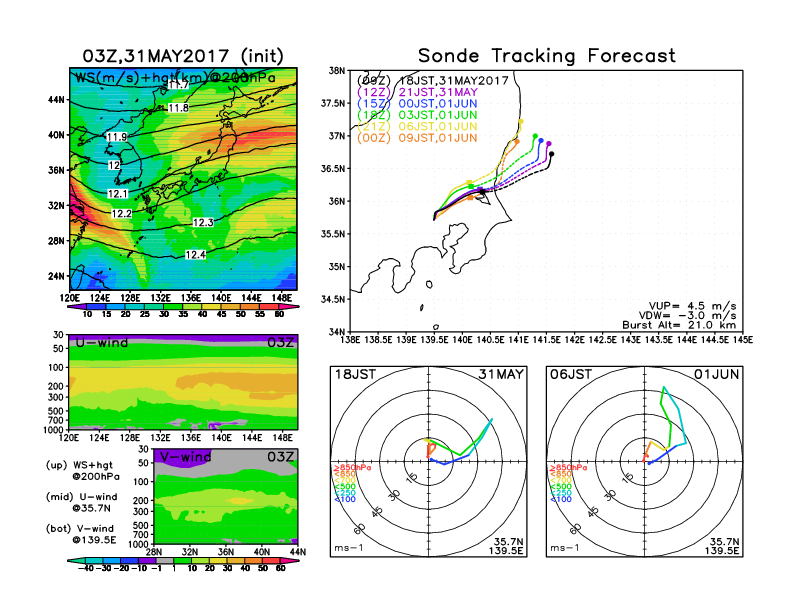Screen dimensions: 792x612
Task: Click the yellow 21Z track landing dot
Action: click(x=521, y=121)
